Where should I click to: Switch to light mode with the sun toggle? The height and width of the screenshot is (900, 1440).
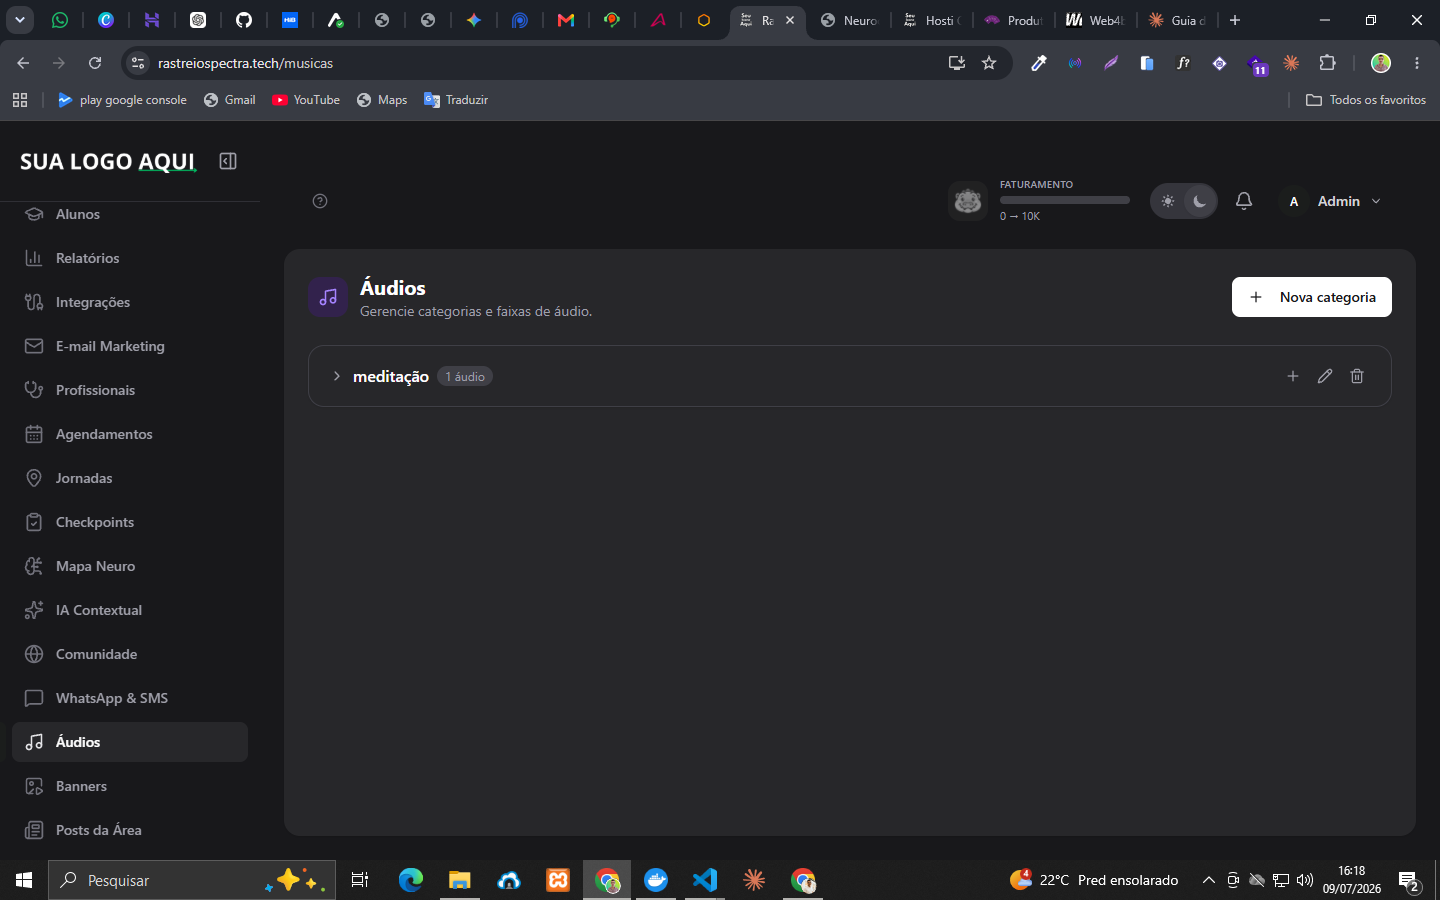[x=1168, y=201]
